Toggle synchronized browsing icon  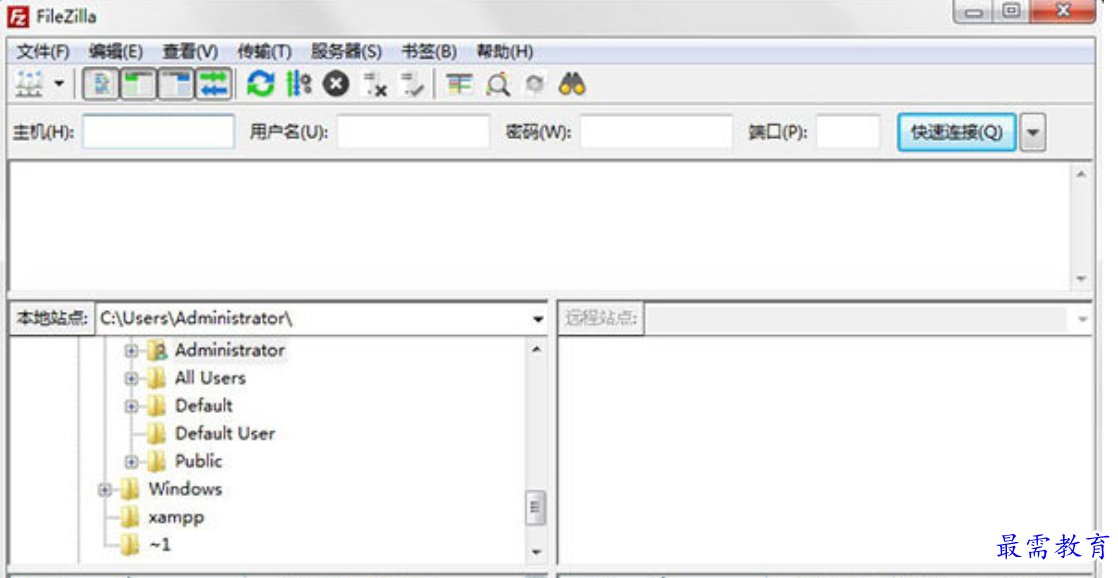(x=535, y=84)
